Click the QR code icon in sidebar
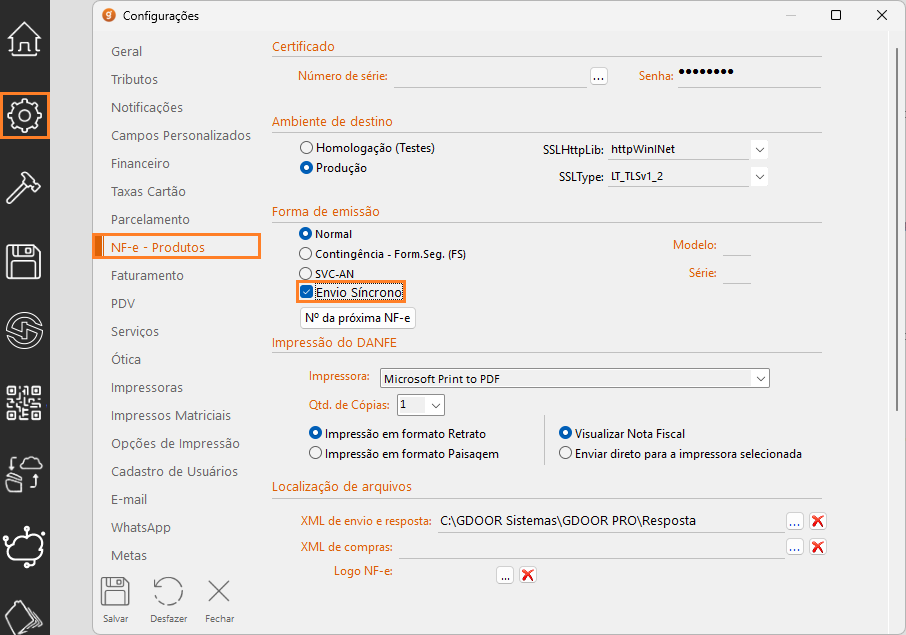 pos(24,402)
